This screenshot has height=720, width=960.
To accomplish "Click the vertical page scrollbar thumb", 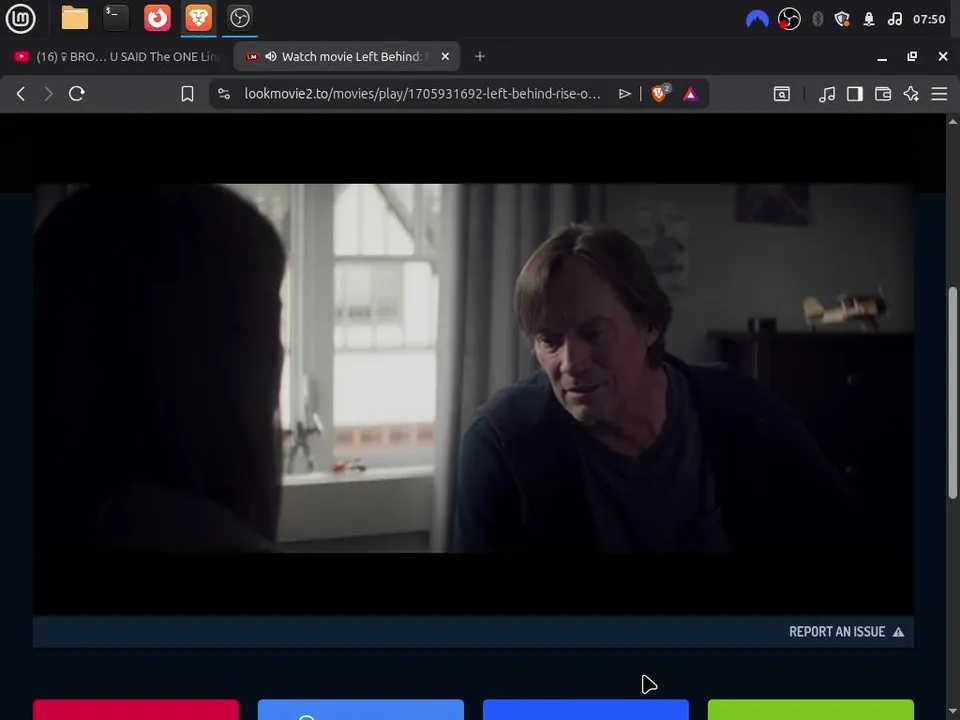I will click(x=953, y=392).
